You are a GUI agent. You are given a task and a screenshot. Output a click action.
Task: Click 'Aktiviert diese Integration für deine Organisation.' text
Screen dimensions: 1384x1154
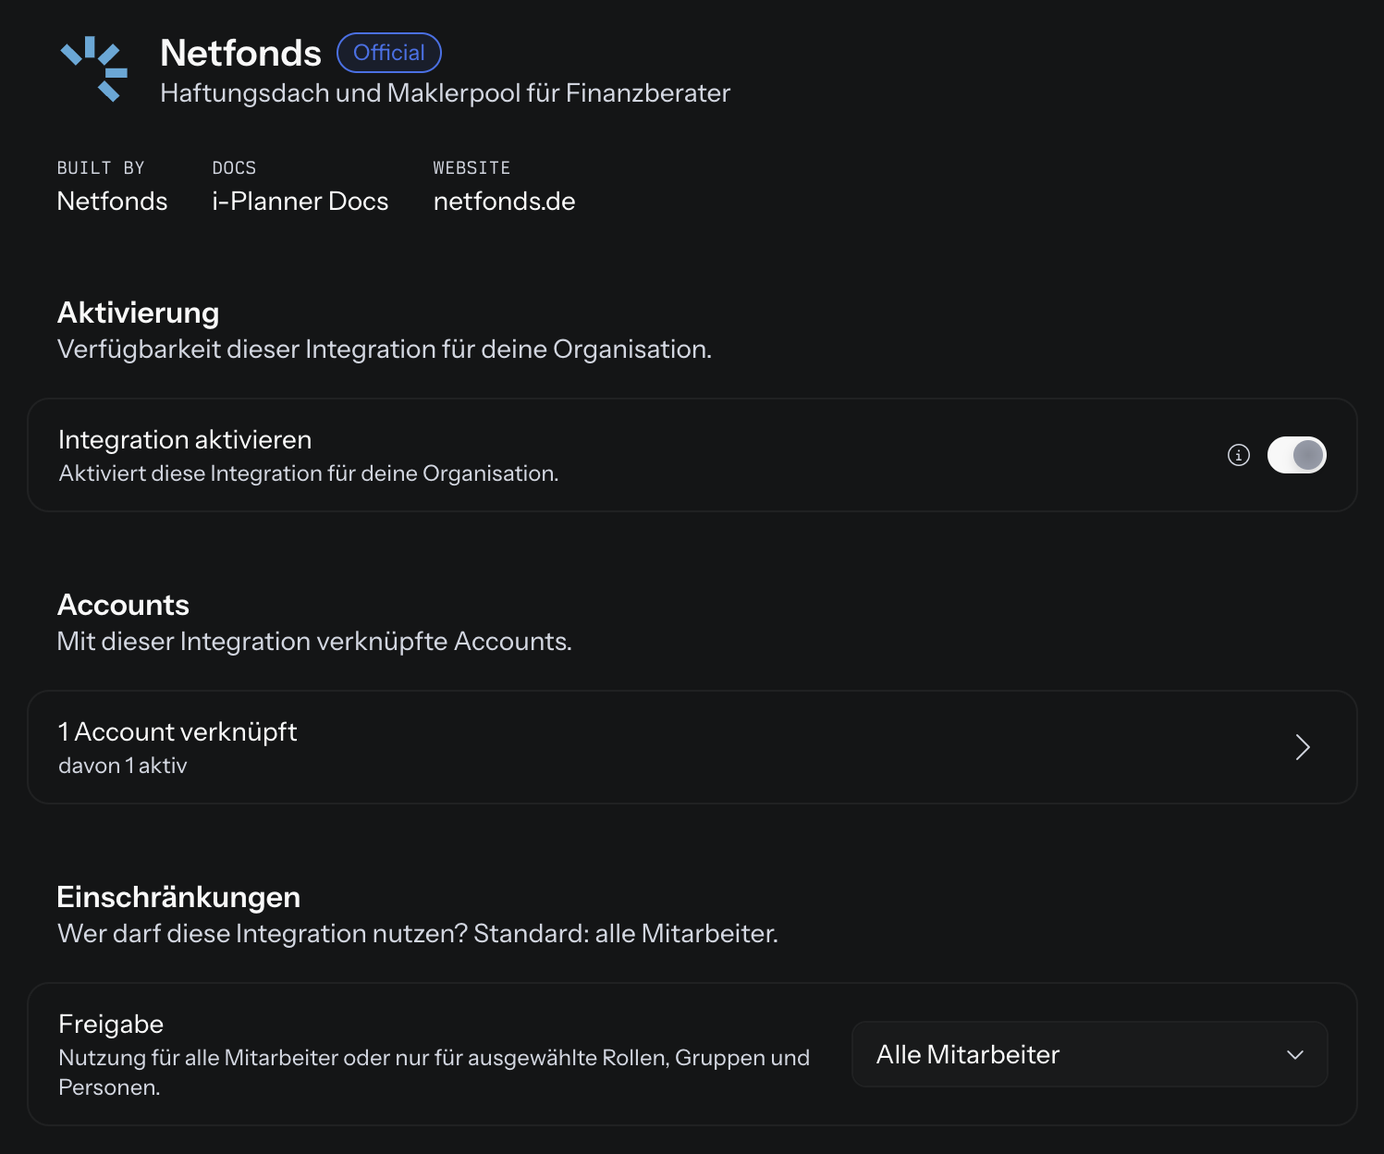tap(309, 474)
